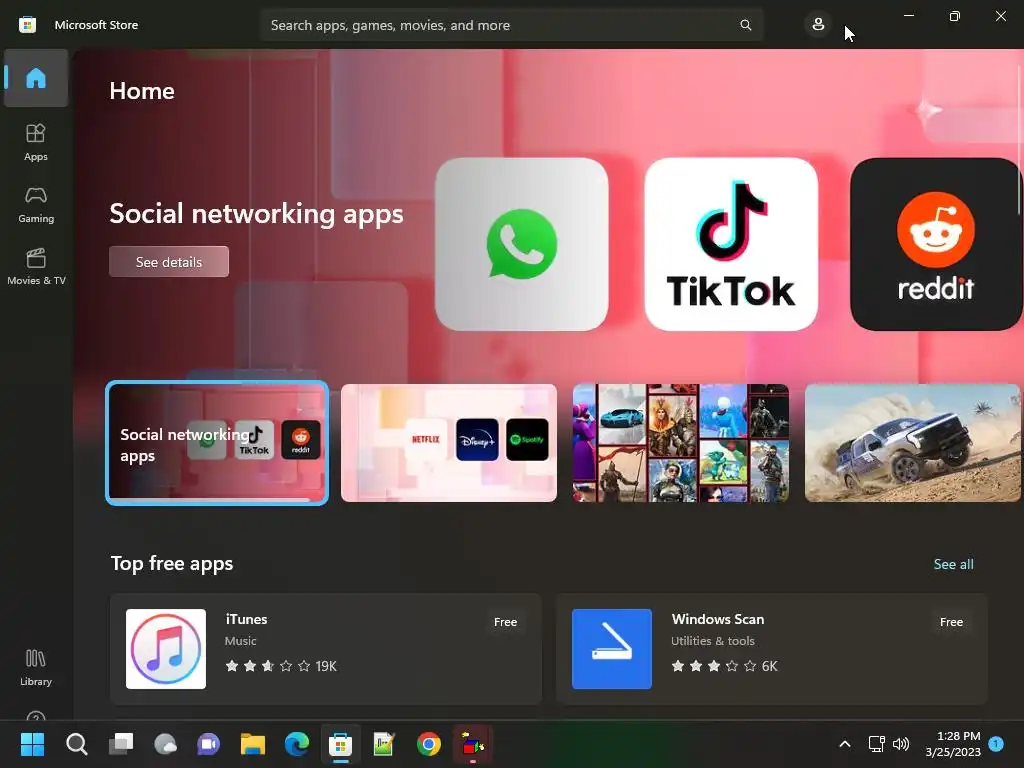Click Utilities & tools under Windows Scan

712,641
